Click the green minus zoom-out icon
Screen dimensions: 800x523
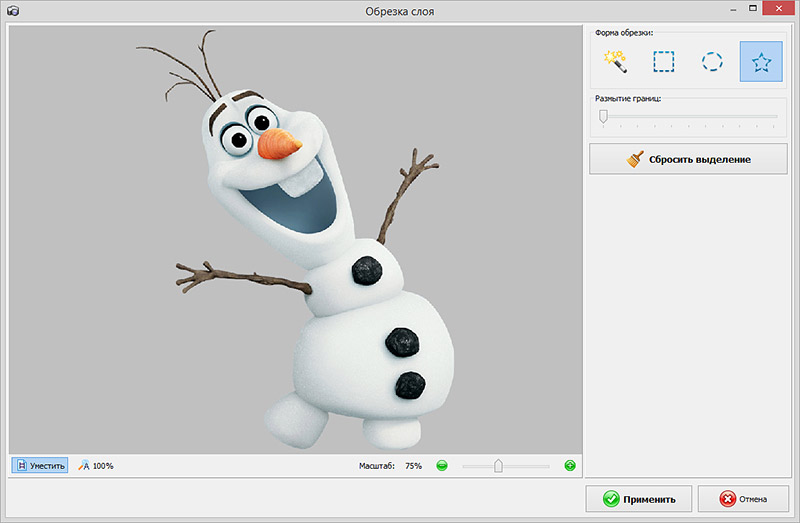coord(442,465)
